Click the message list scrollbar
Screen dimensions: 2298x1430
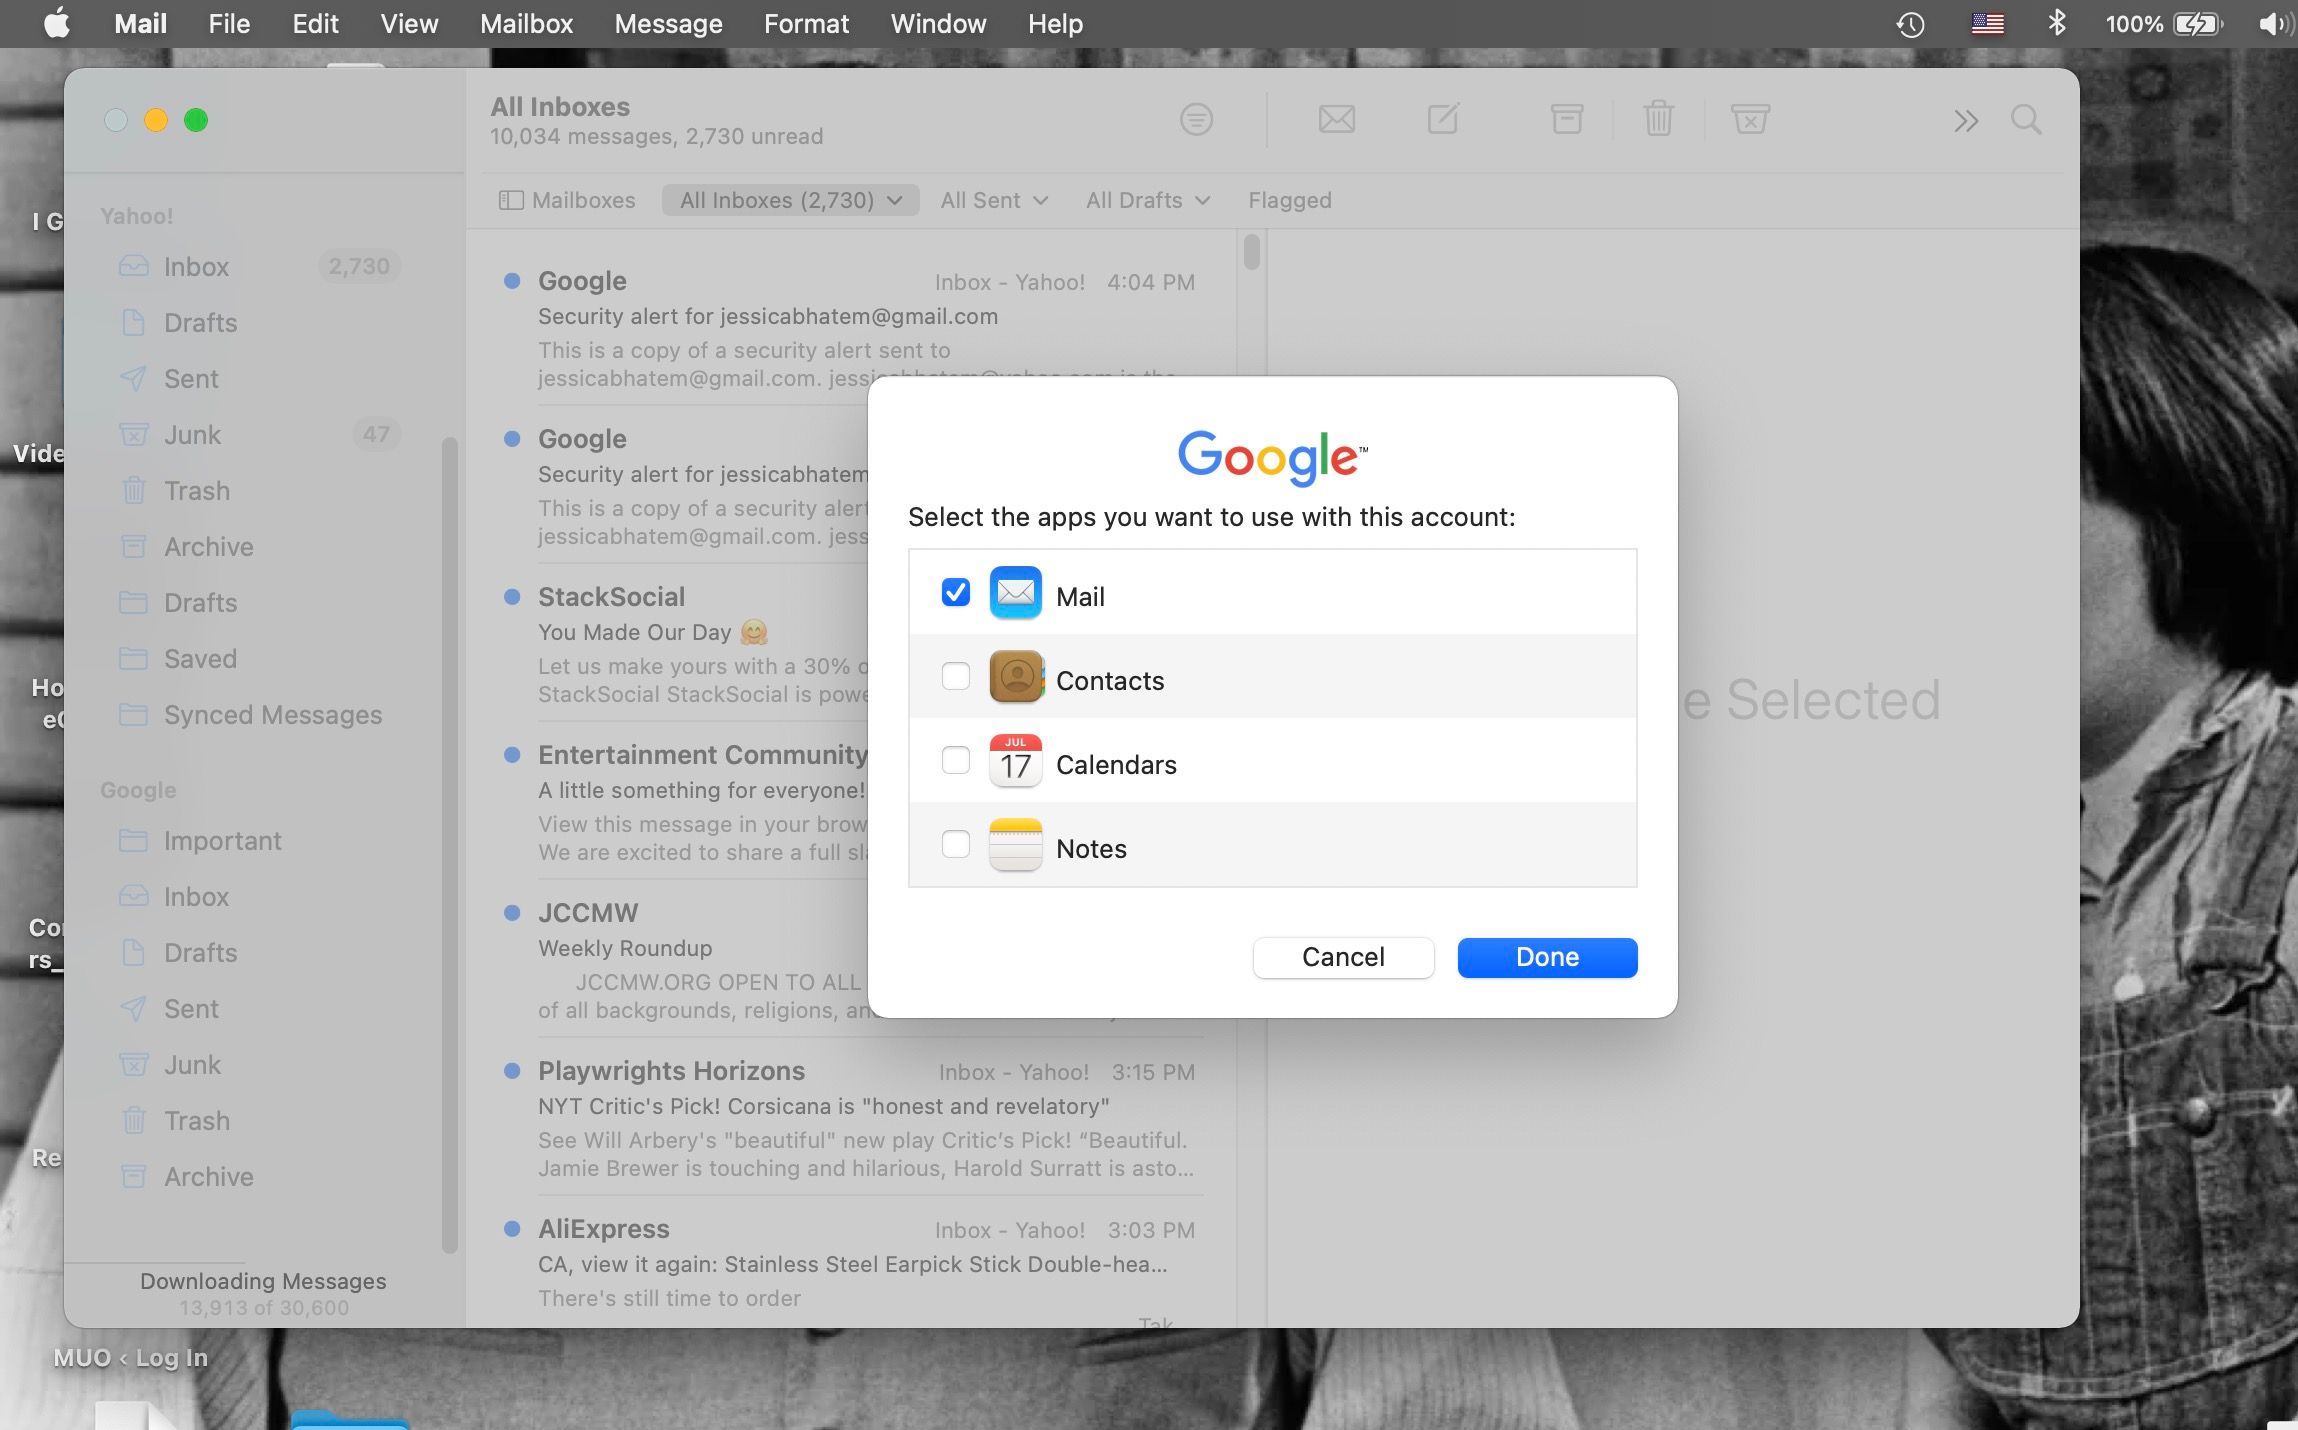[1251, 252]
